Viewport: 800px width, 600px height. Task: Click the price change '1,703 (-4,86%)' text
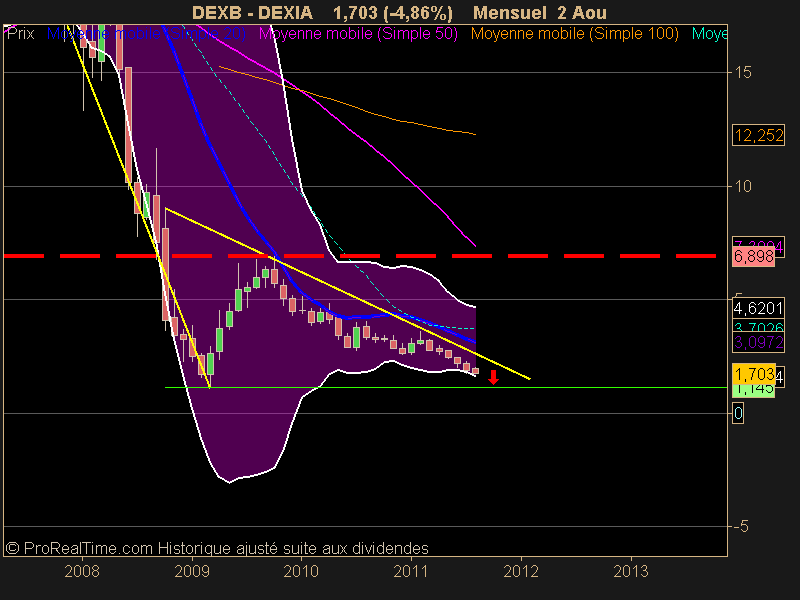[x=393, y=12]
